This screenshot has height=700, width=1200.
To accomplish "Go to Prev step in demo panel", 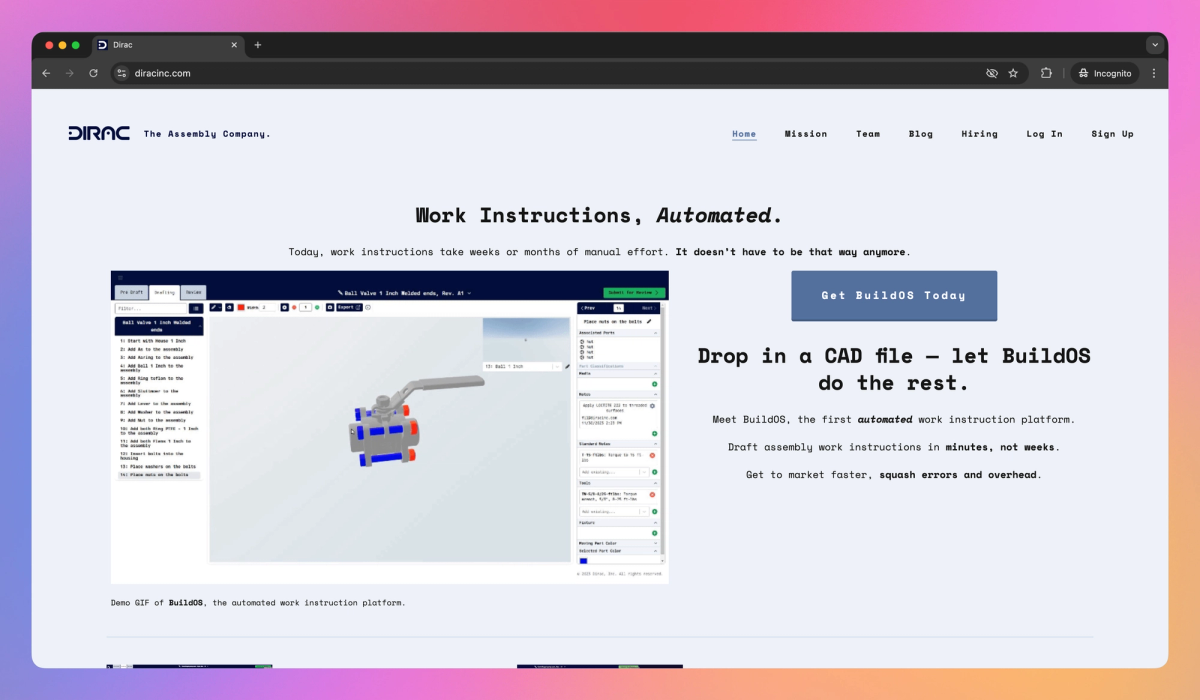I will pyautogui.click(x=588, y=308).
